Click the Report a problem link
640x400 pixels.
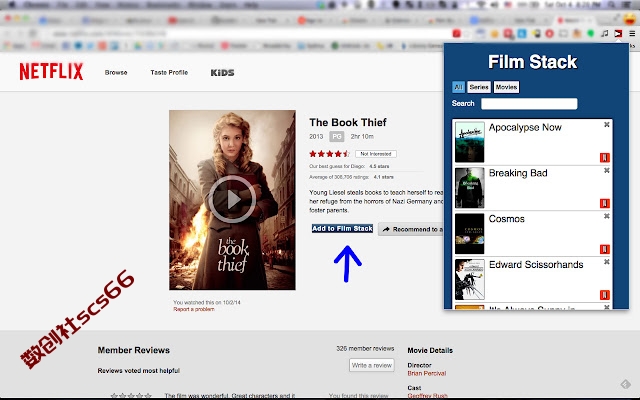click(x=194, y=309)
